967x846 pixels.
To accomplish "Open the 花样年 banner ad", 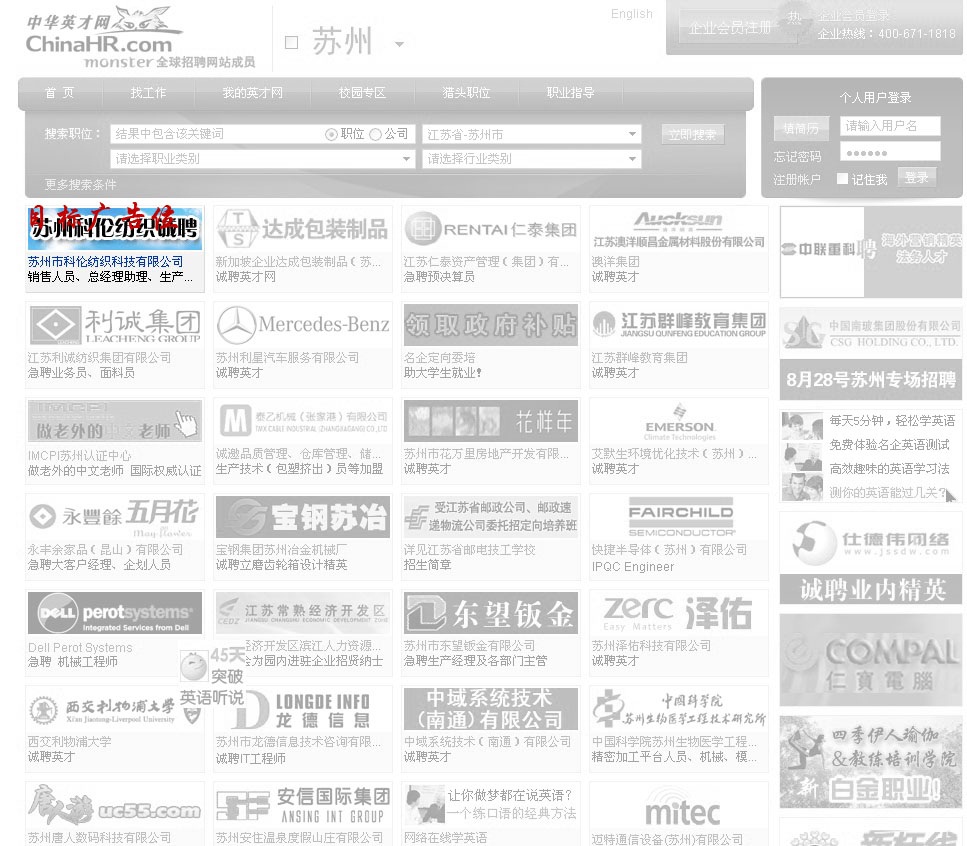I will pos(491,421).
